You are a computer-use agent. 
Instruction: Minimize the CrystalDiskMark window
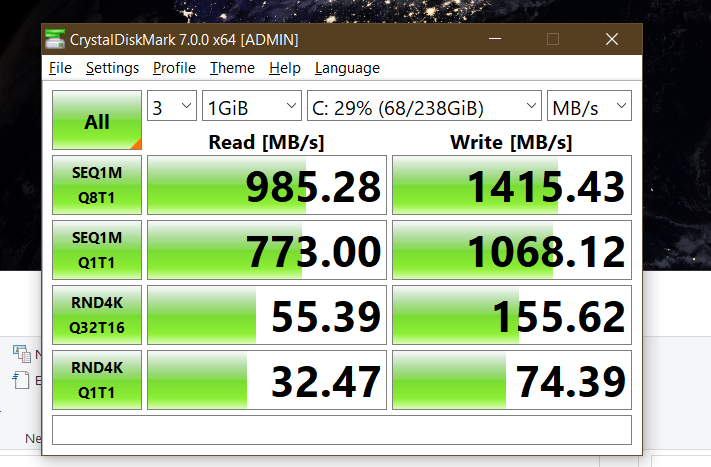(x=495, y=39)
